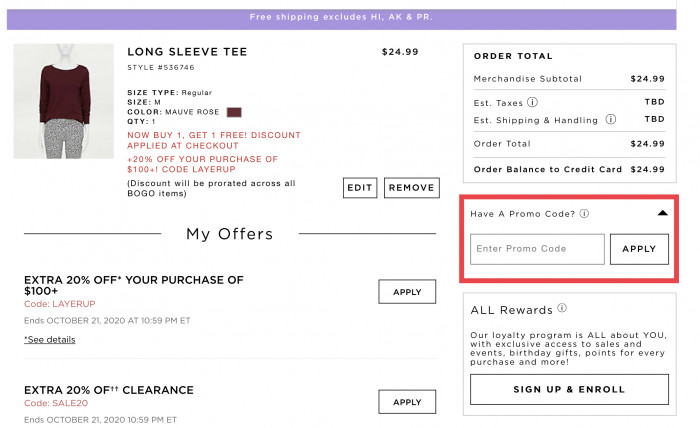
Task: Apply the LAYERUP 20% off offer
Action: tap(407, 292)
